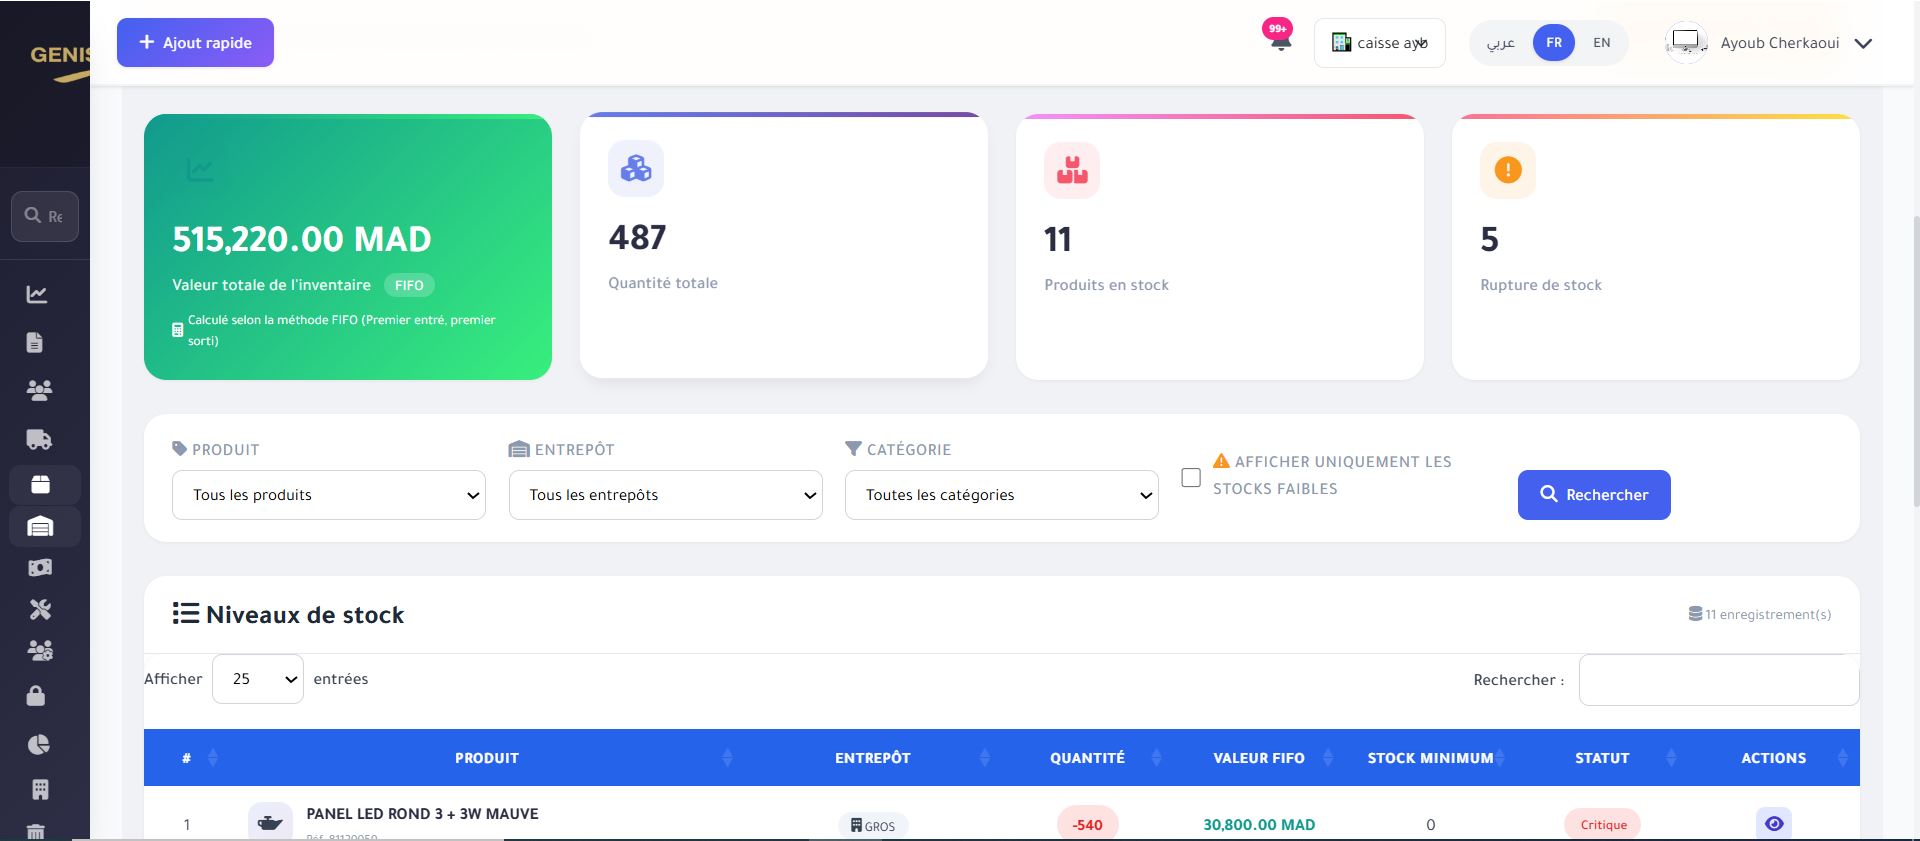The width and height of the screenshot is (1920, 841).
Task: Click the product thumbnail for PANEL LED ROND
Action: [x=270, y=822]
